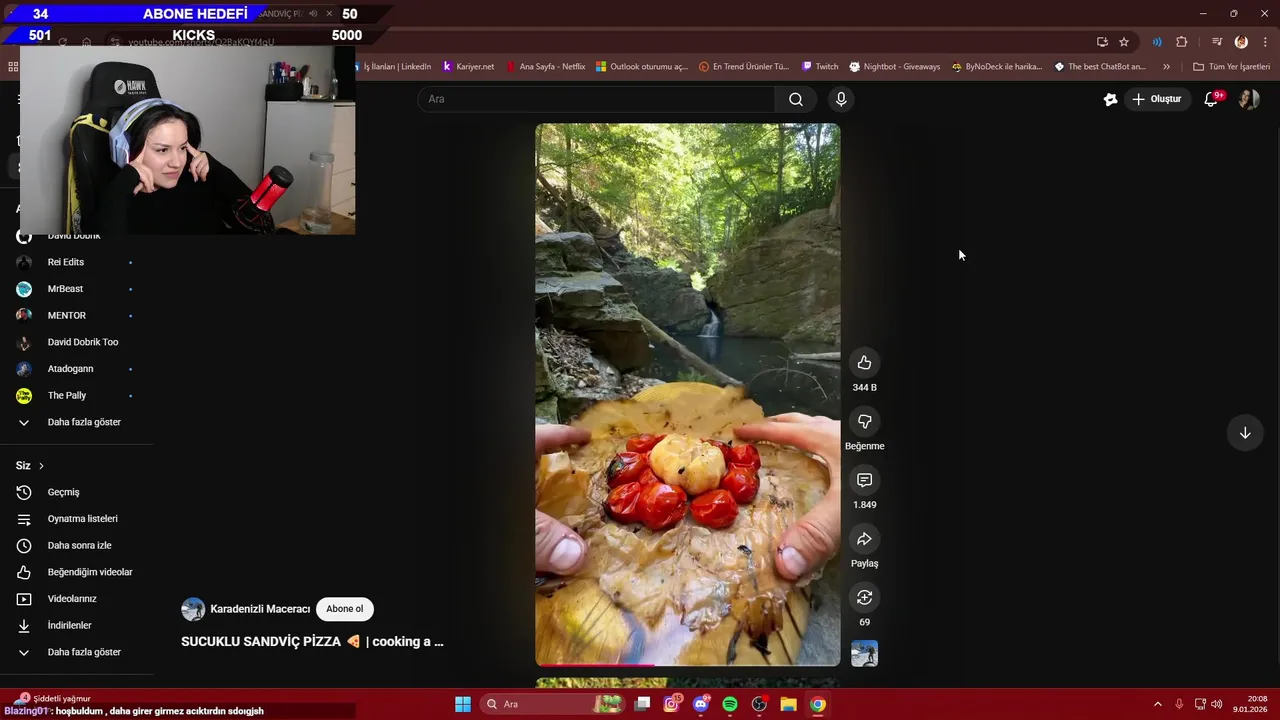Open YouTube notifications bell
The image size is (1280, 720).
pos(1211,99)
